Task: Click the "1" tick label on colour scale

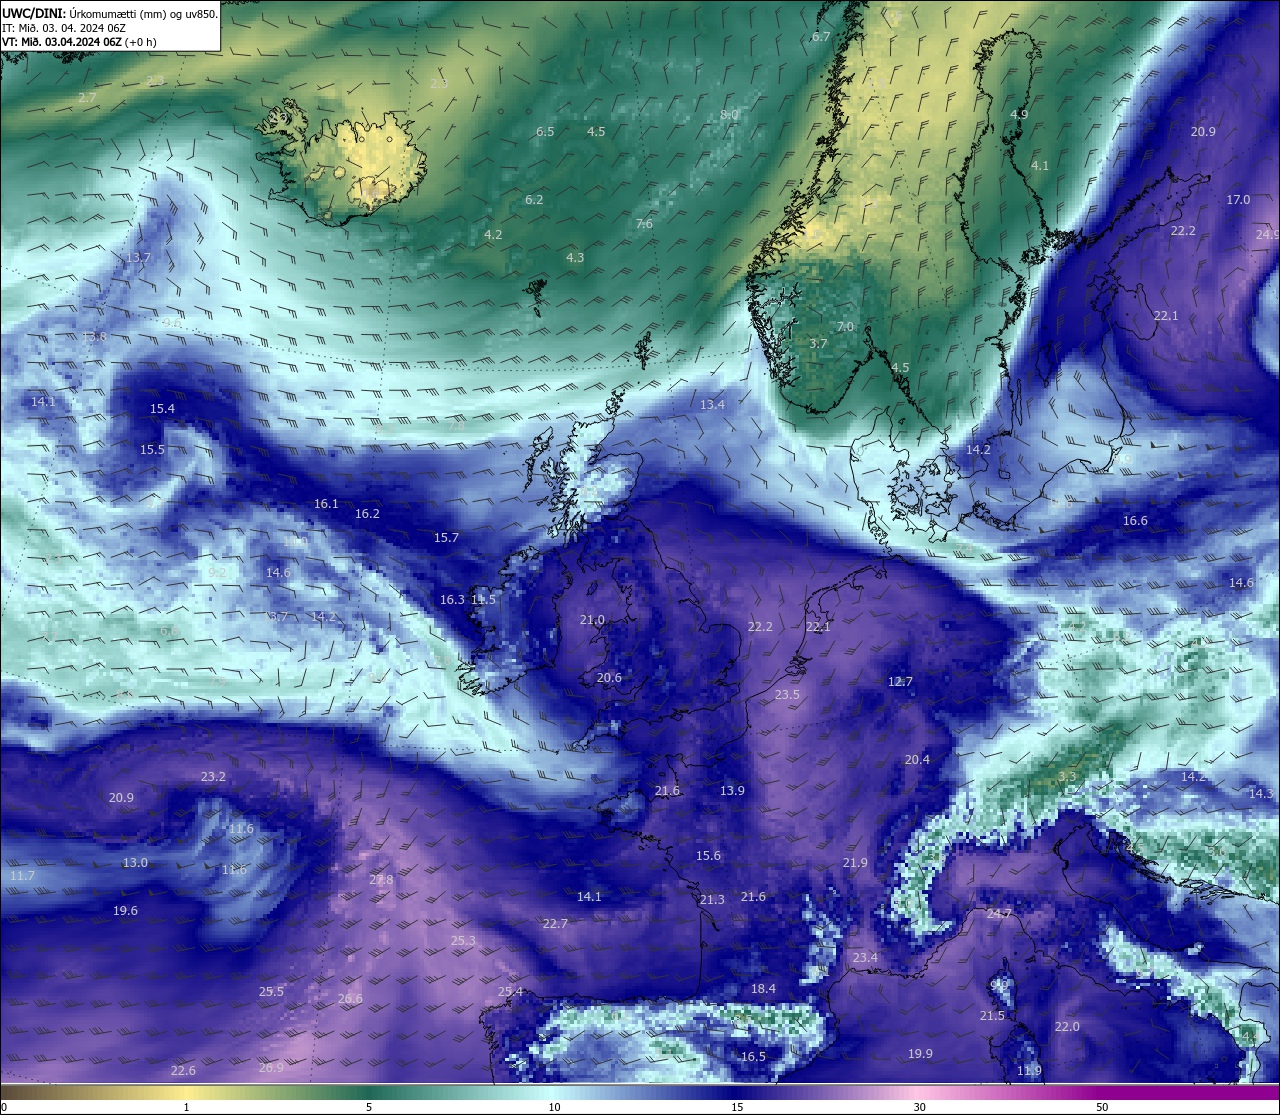Action: (187, 1107)
